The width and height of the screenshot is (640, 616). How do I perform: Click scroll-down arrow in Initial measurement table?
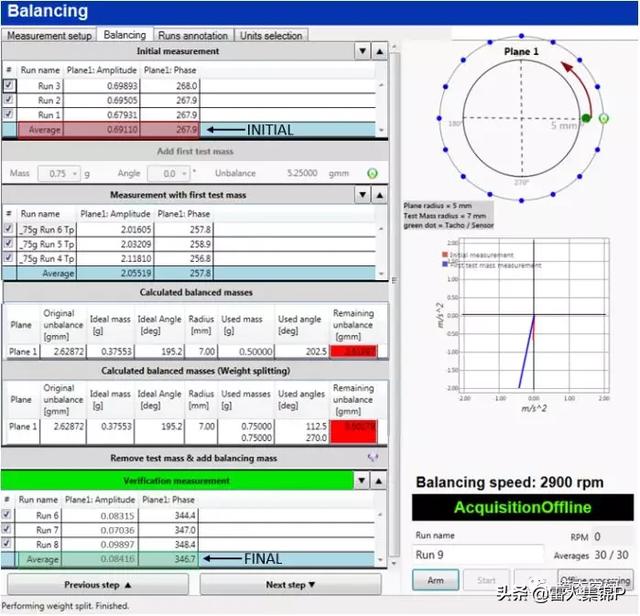tap(381, 130)
